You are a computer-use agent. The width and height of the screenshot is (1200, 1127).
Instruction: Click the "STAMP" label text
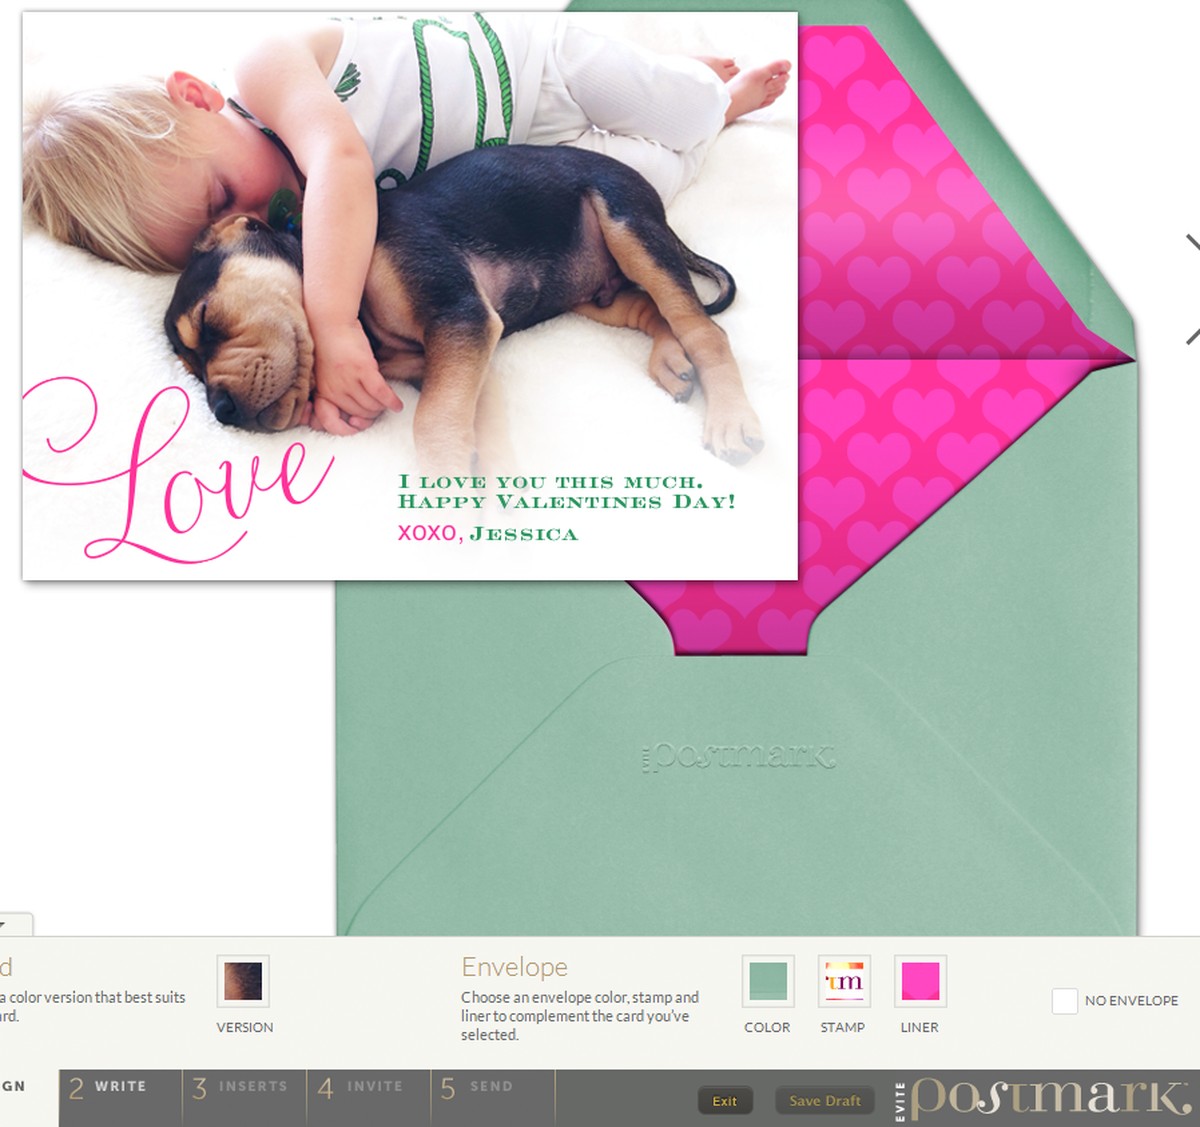pos(843,1027)
